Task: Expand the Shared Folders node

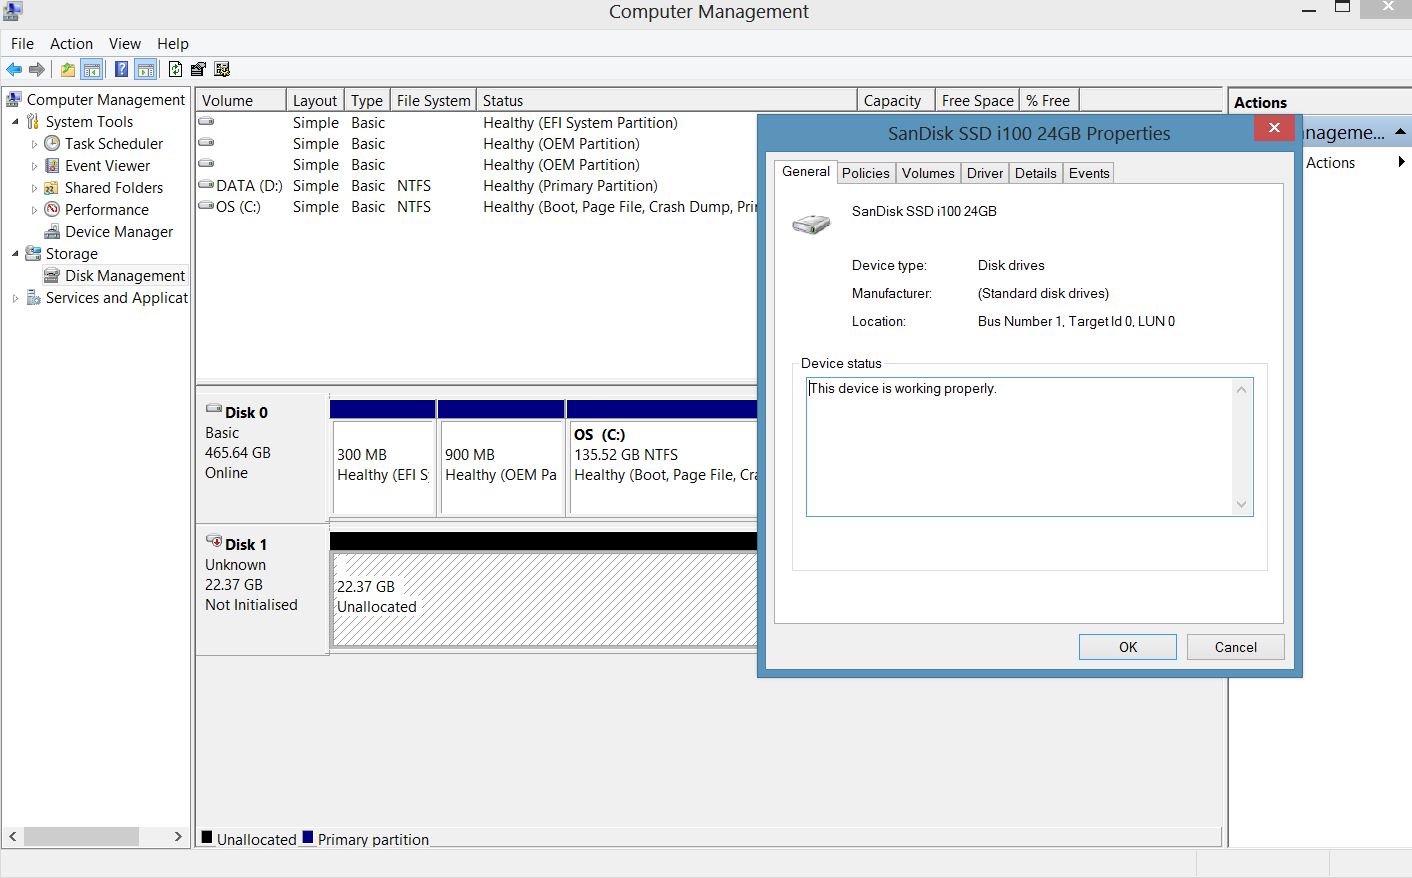Action: (34, 188)
